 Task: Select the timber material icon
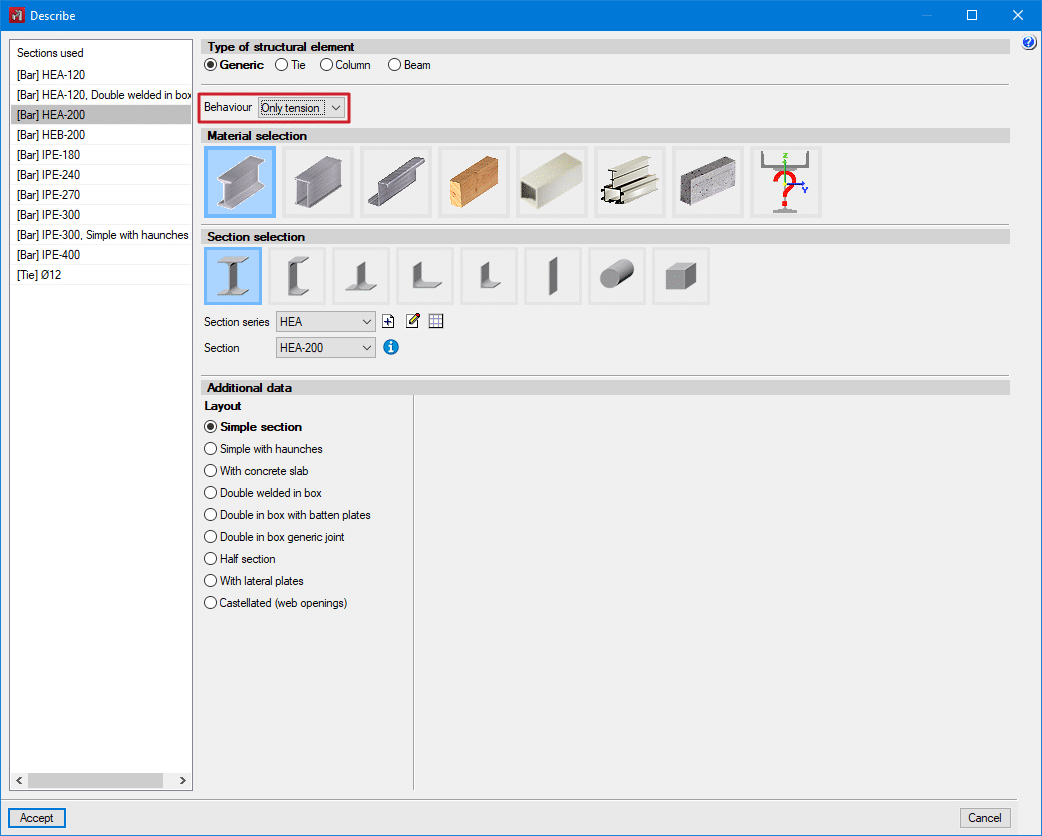pos(474,182)
